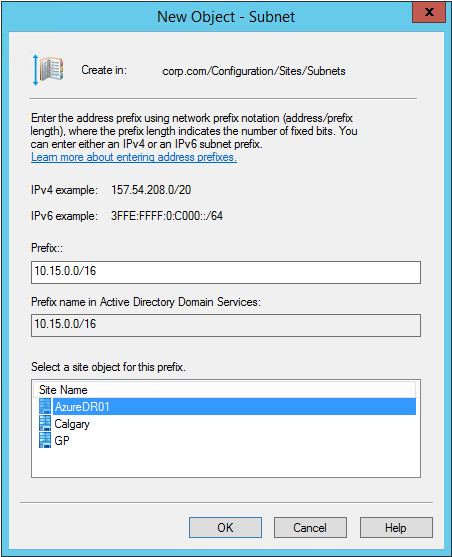Image resolution: width=452 pixels, height=557 pixels.
Task: Click the Calgary site icon
Action: point(45,423)
